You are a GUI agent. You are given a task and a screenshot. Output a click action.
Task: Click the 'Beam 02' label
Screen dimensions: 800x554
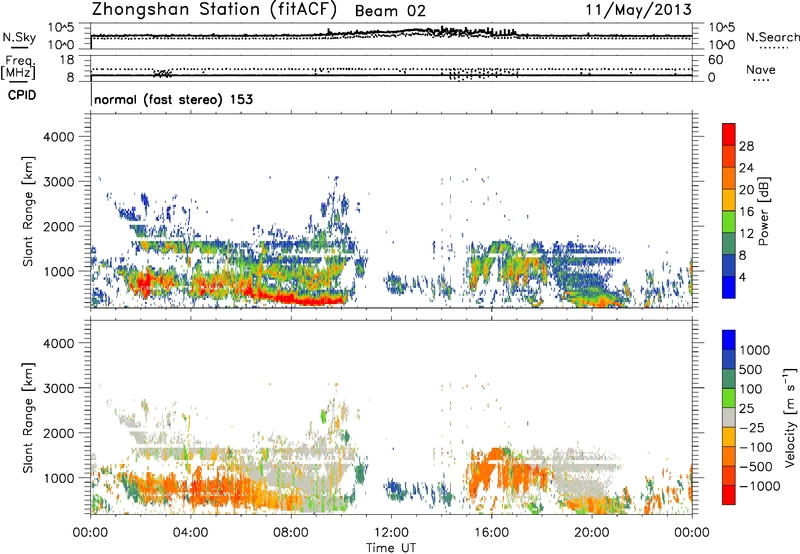(x=390, y=11)
